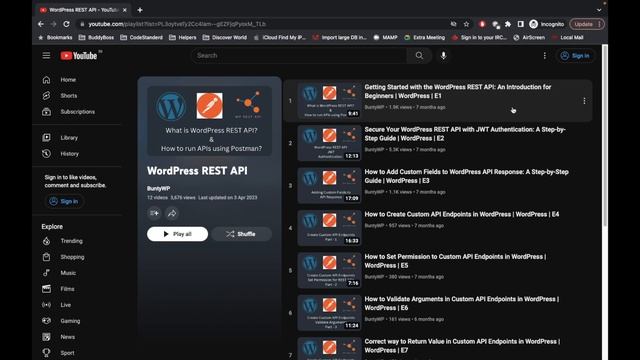Open Subscriptions in the sidebar

(76, 111)
